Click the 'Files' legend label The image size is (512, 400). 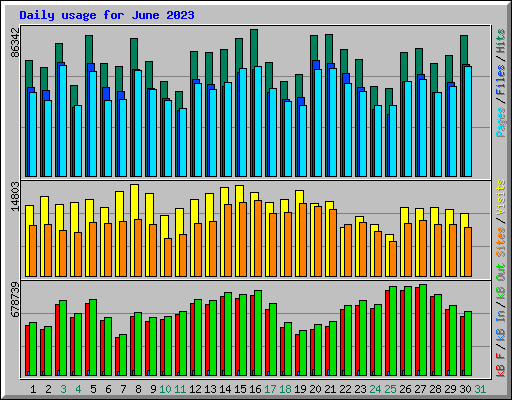tap(501, 80)
